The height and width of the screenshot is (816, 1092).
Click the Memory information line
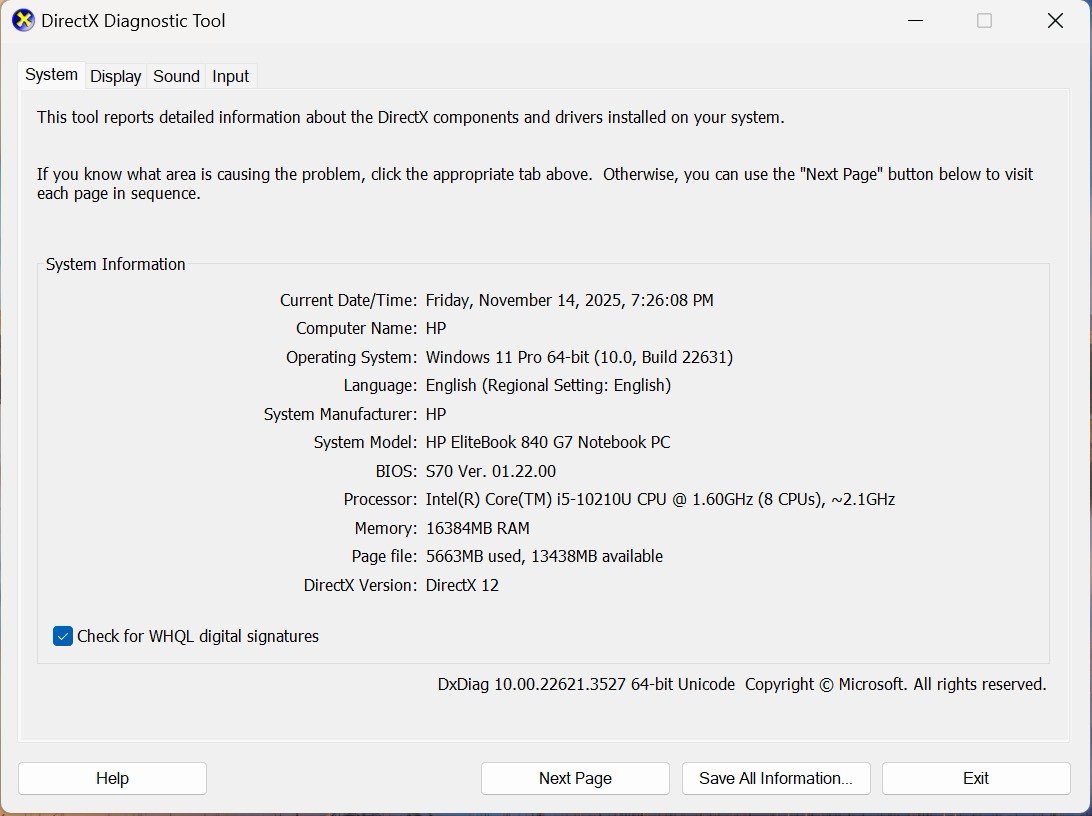[x=478, y=528]
